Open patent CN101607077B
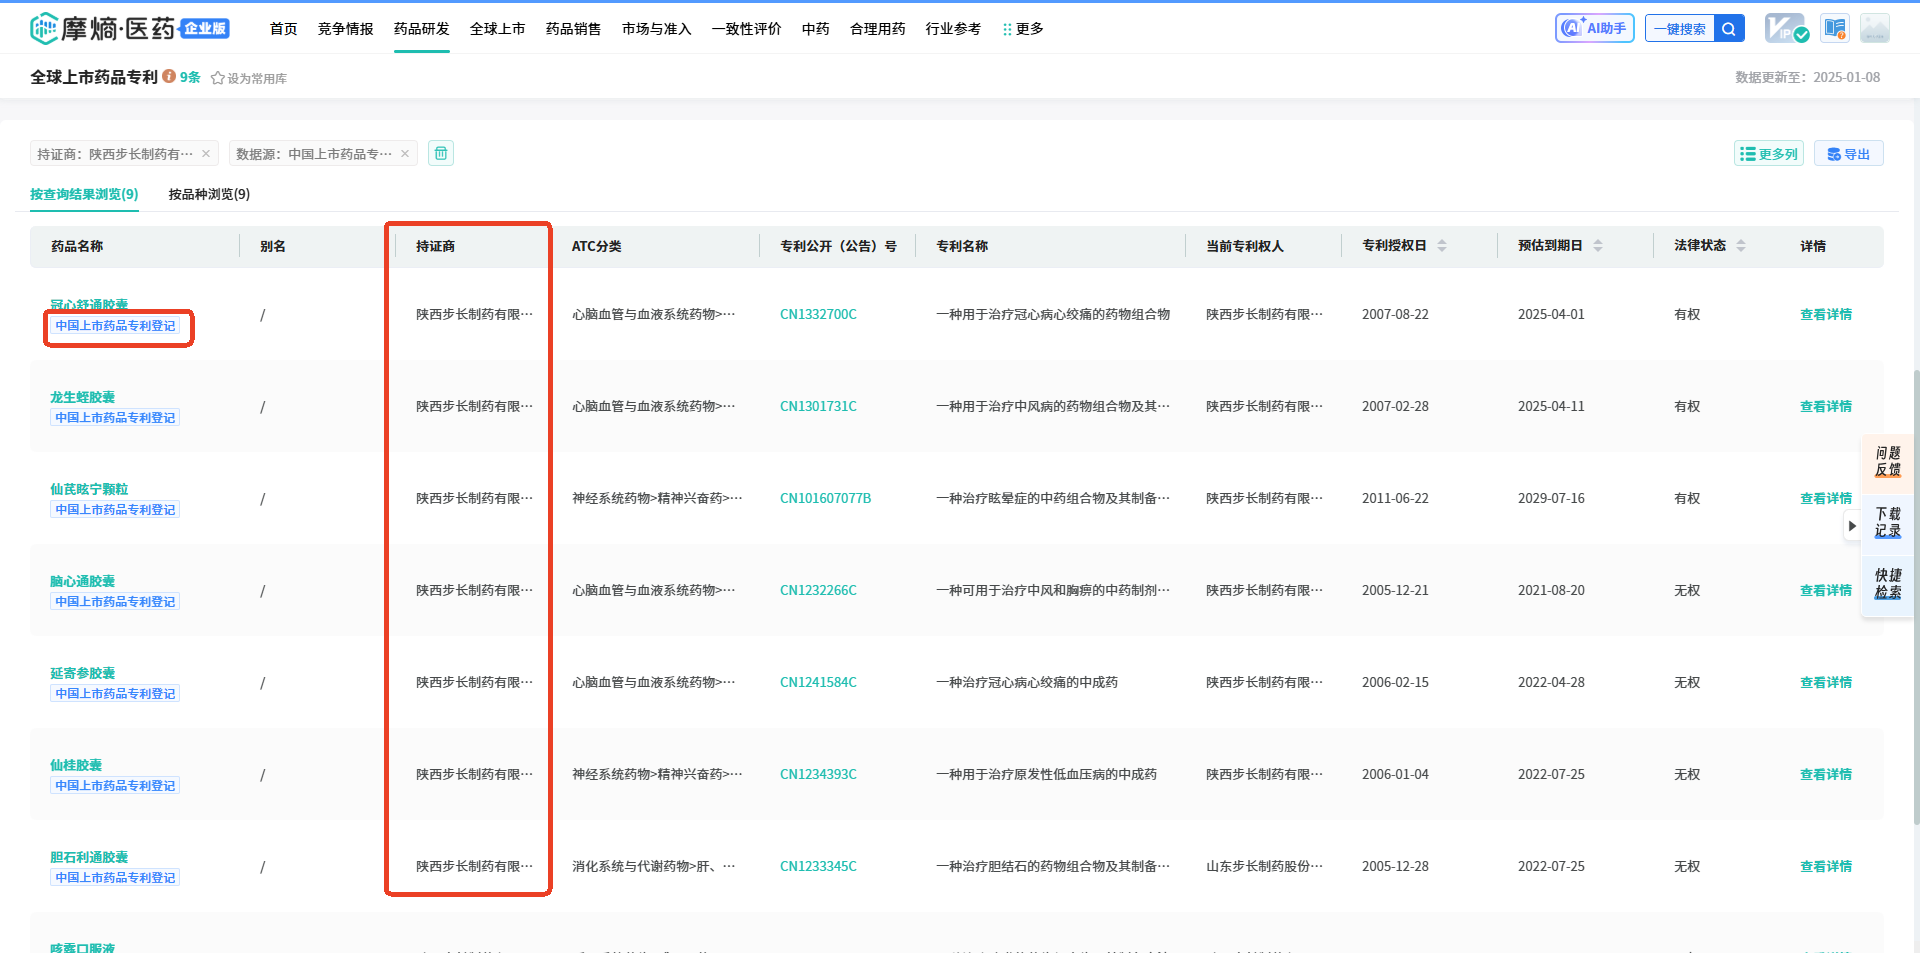The height and width of the screenshot is (953, 1920). tap(825, 498)
